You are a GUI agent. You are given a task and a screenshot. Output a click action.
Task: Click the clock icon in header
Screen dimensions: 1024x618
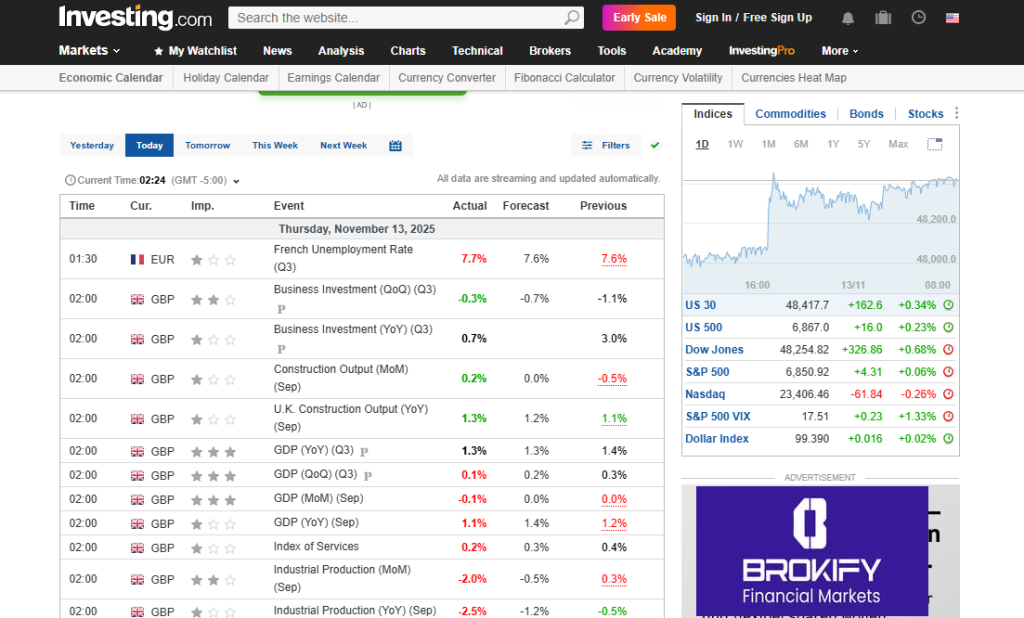[x=918, y=18]
